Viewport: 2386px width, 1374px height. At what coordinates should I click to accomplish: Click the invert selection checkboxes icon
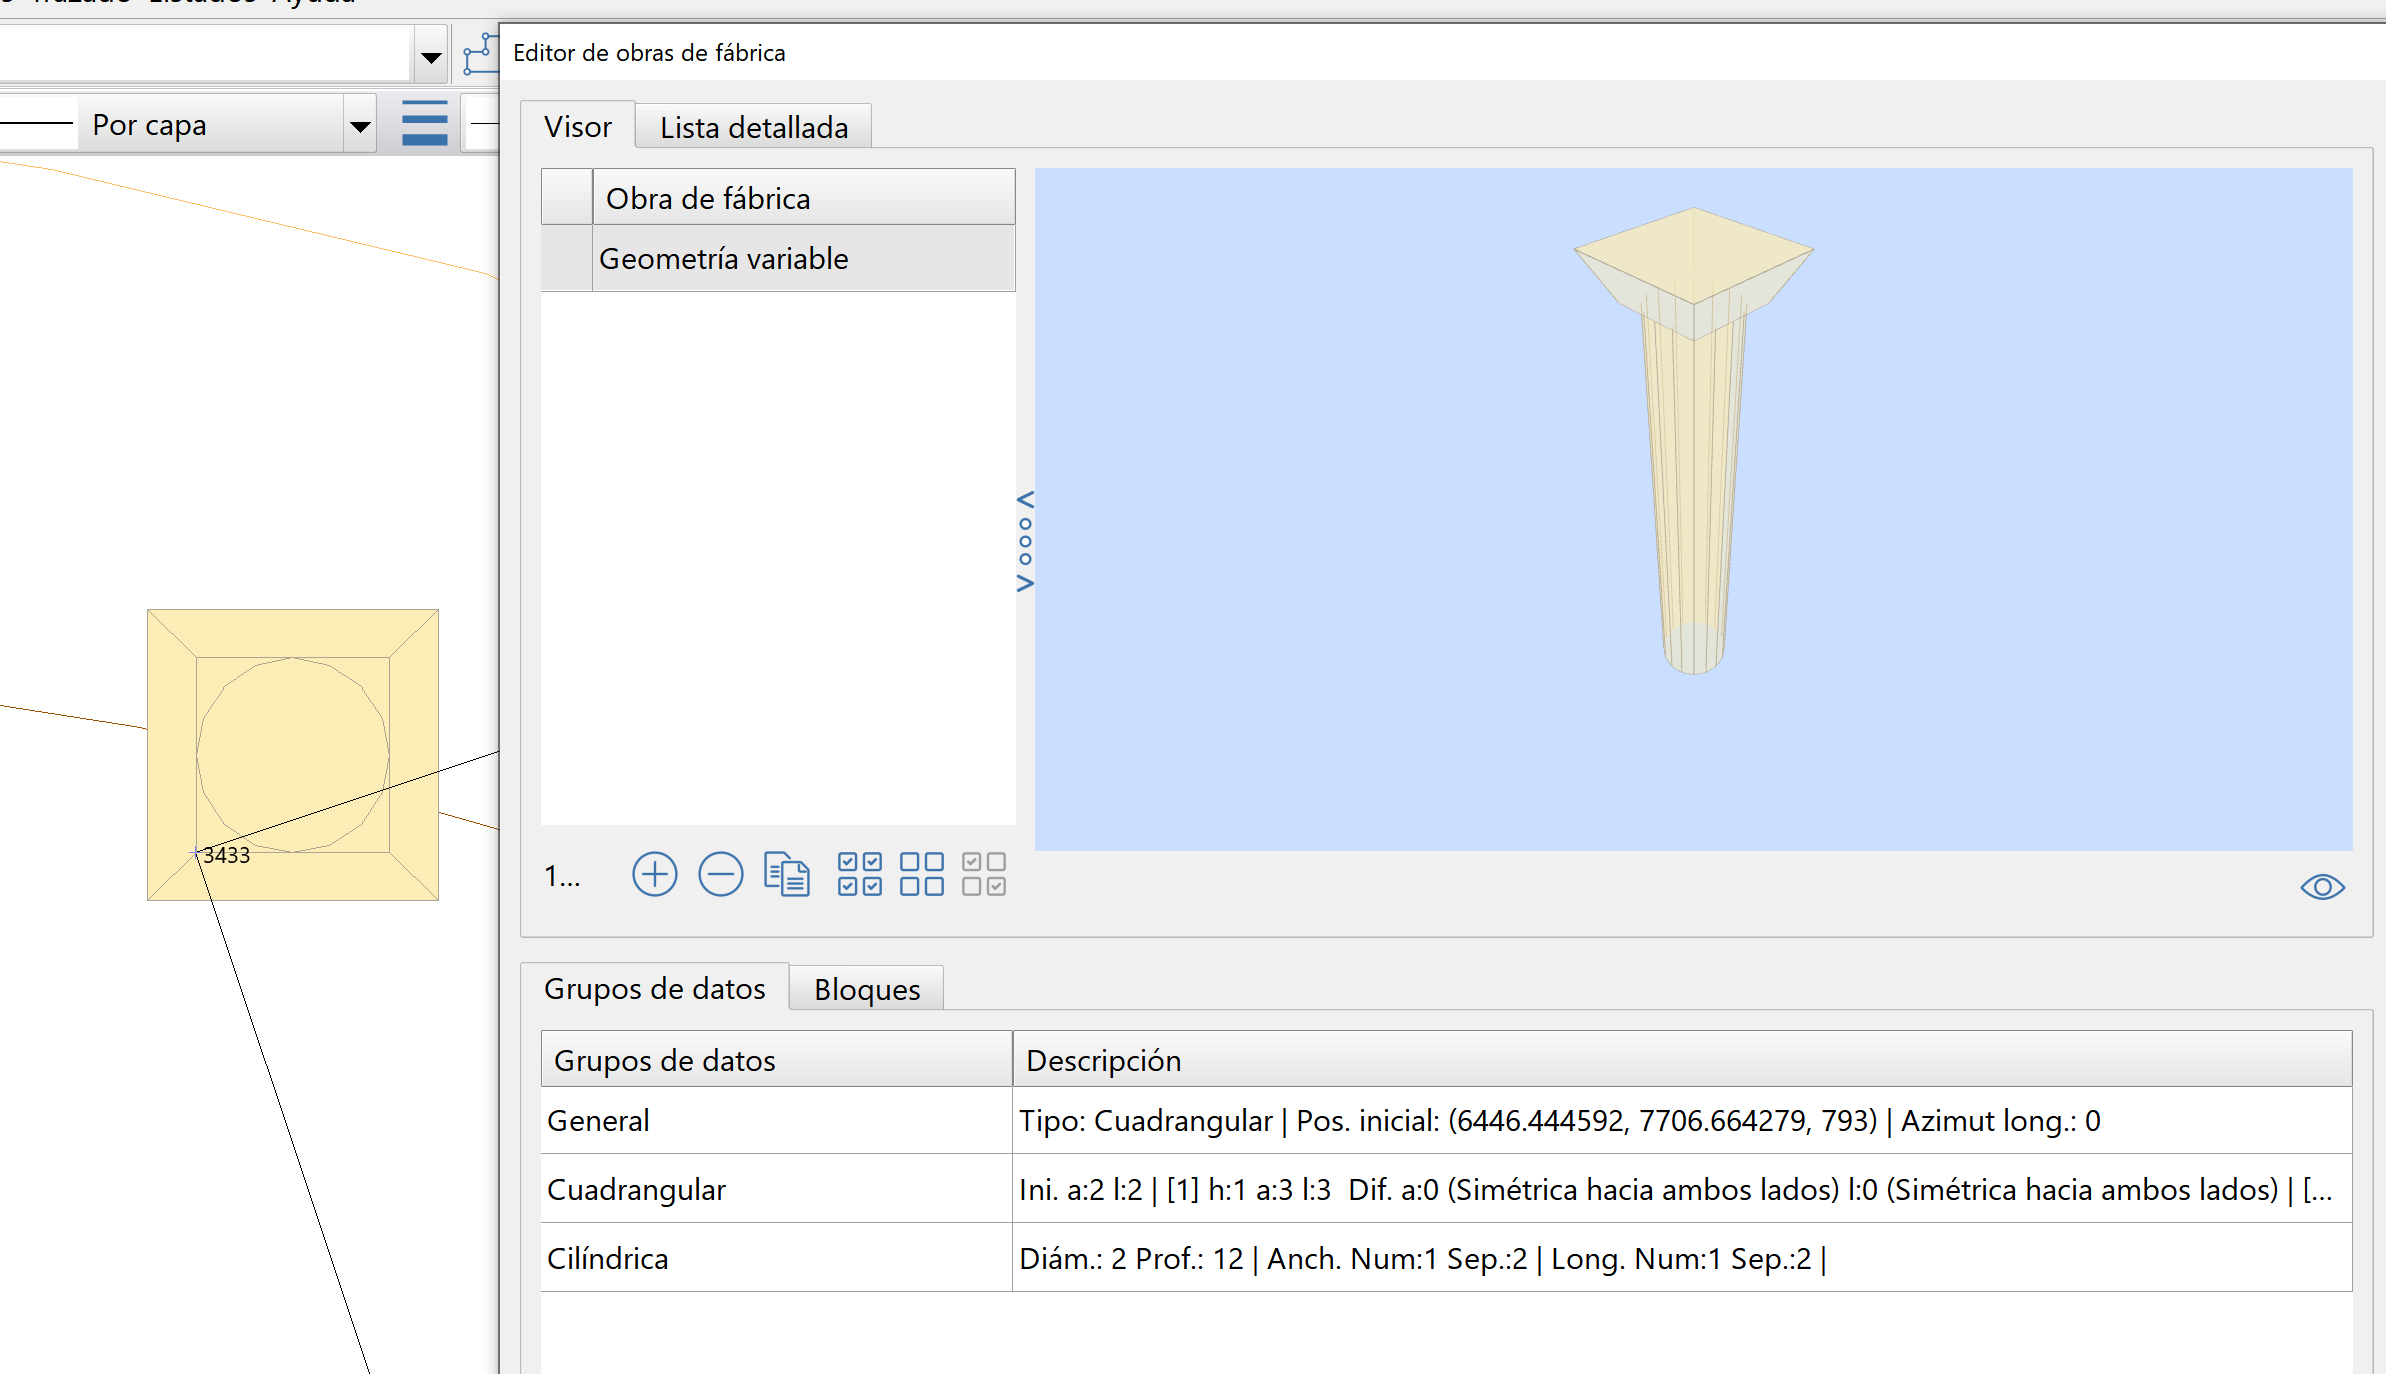(983, 875)
